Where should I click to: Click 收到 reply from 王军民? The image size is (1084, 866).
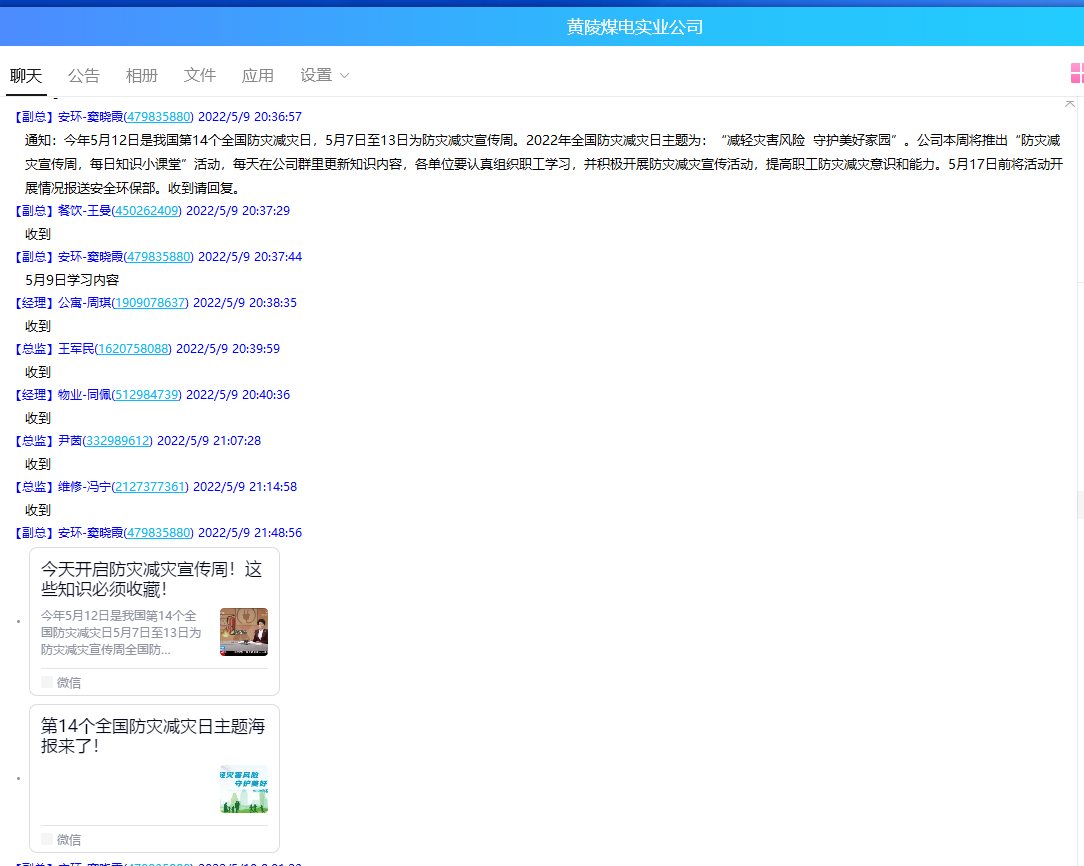(x=38, y=373)
